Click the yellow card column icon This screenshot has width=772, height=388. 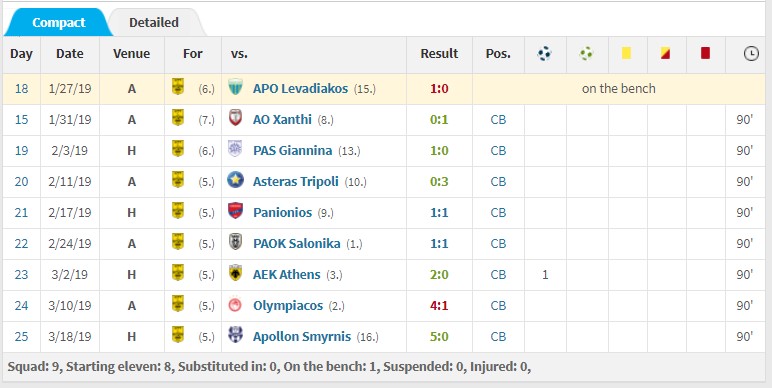point(626,53)
